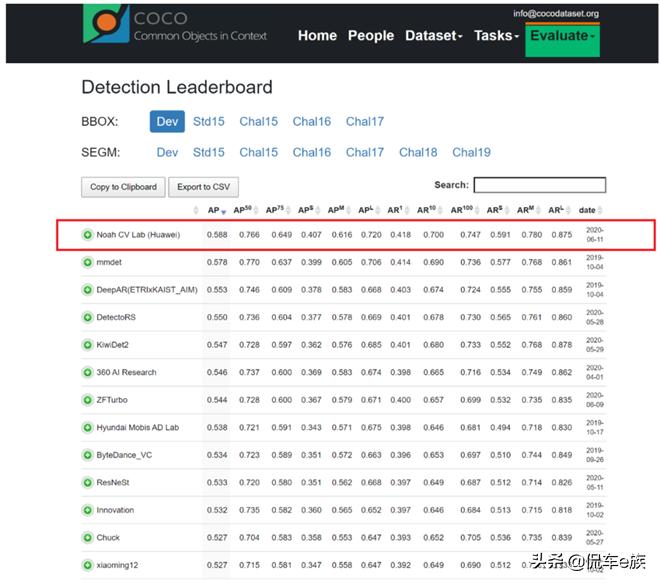Expand the ResNeSt row plus icon
The image size is (660, 584).
(88, 482)
